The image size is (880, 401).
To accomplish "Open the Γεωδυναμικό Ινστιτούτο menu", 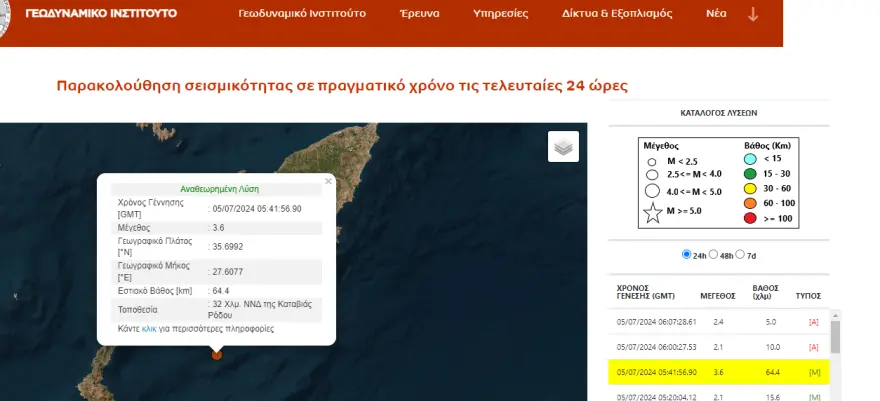I will pos(302,15).
